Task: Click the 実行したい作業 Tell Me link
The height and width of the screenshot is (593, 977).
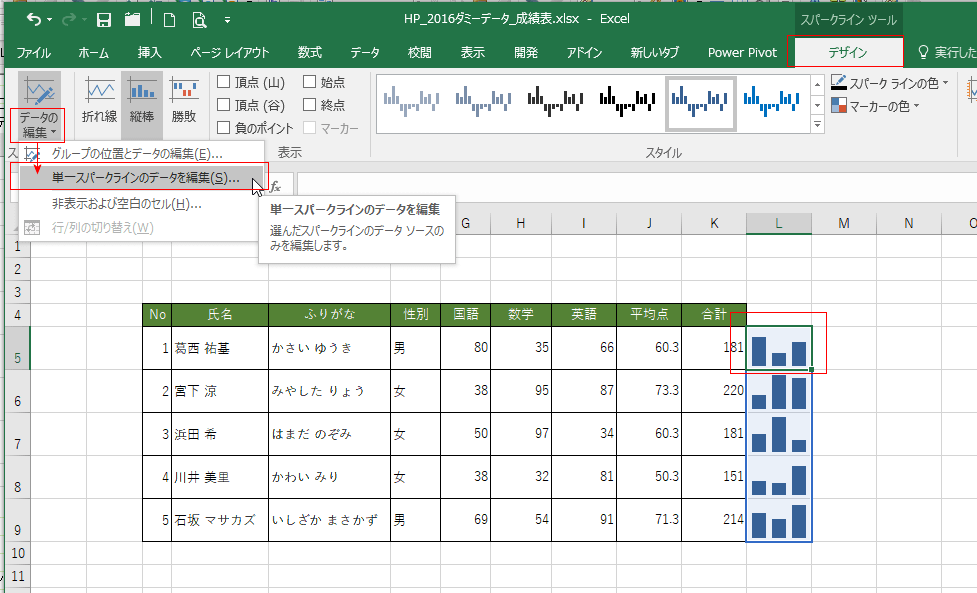Action: 950,52
